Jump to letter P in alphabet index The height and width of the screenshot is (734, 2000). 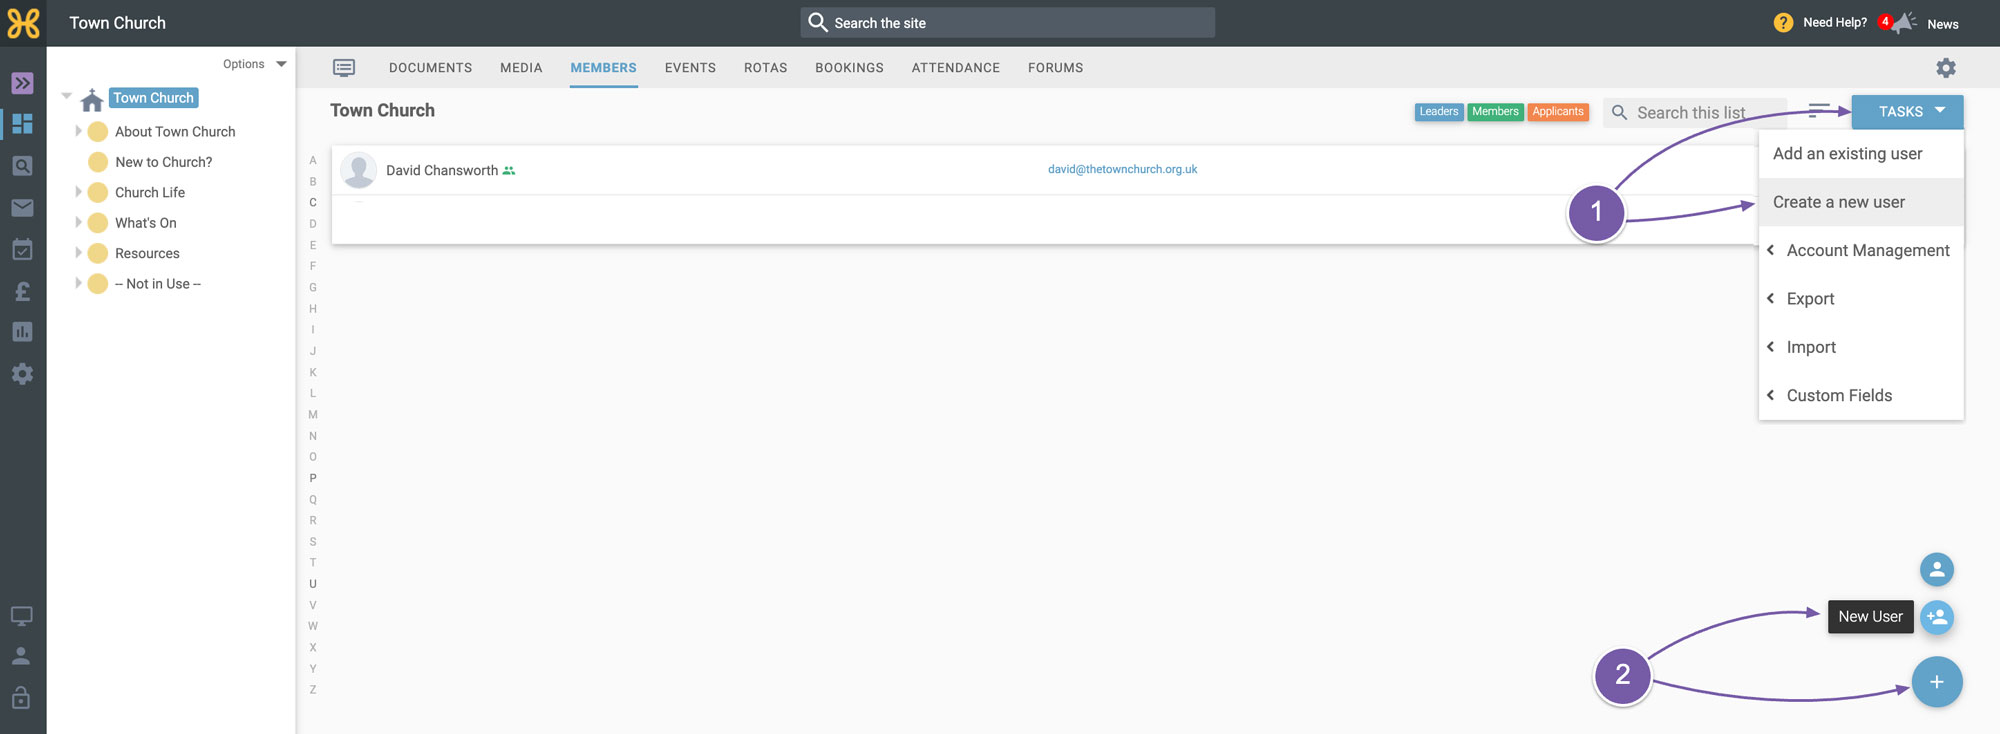click(x=313, y=478)
